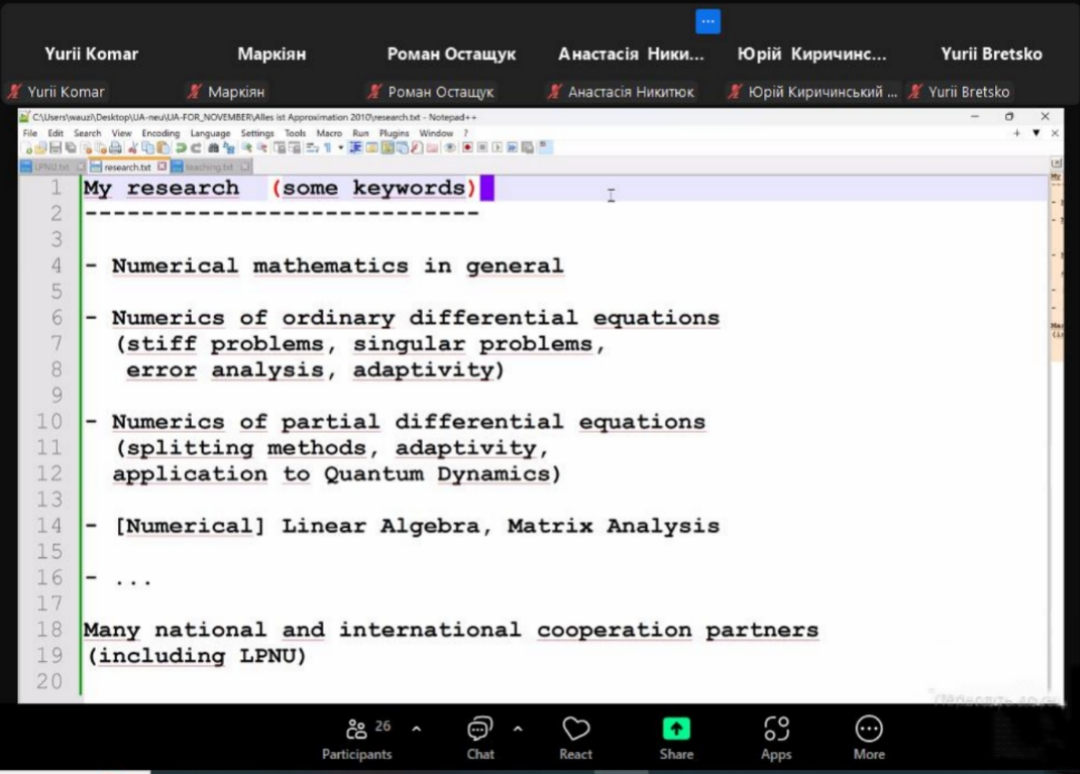Click the Start Recording macro red-dot icon
The image size is (1080, 774).
tap(467, 148)
